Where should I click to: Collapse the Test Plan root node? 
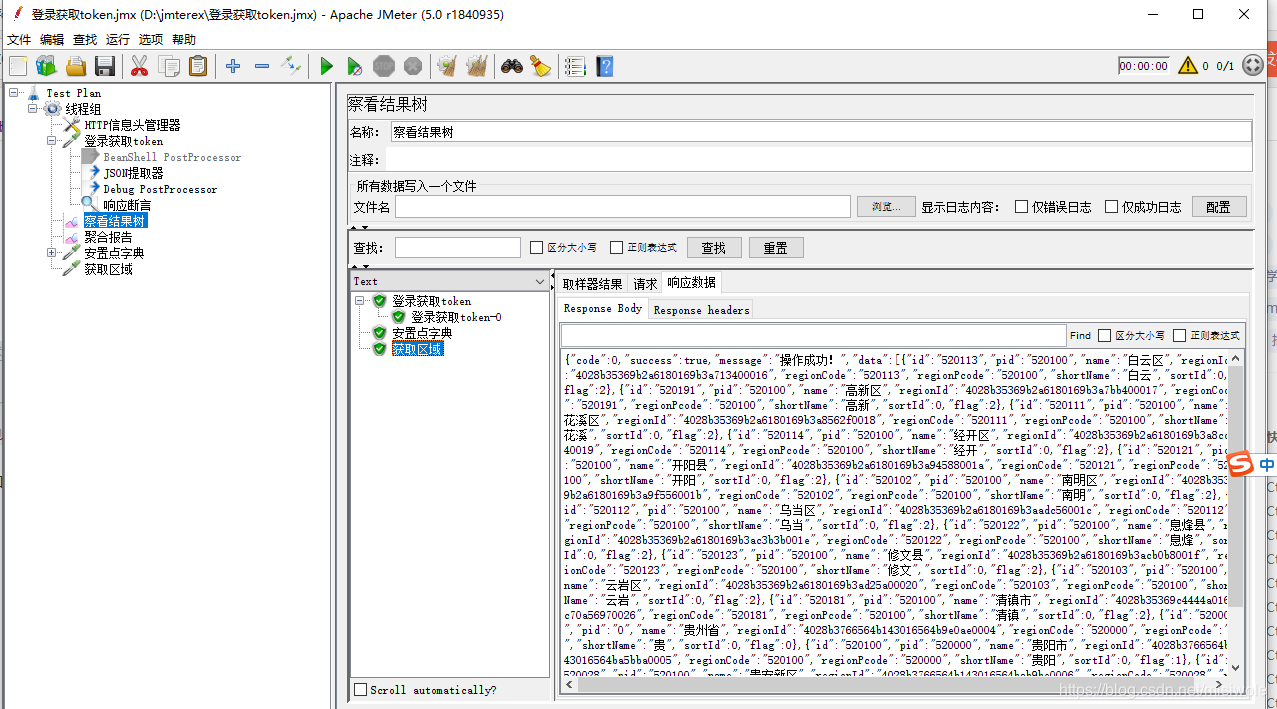coord(15,93)
